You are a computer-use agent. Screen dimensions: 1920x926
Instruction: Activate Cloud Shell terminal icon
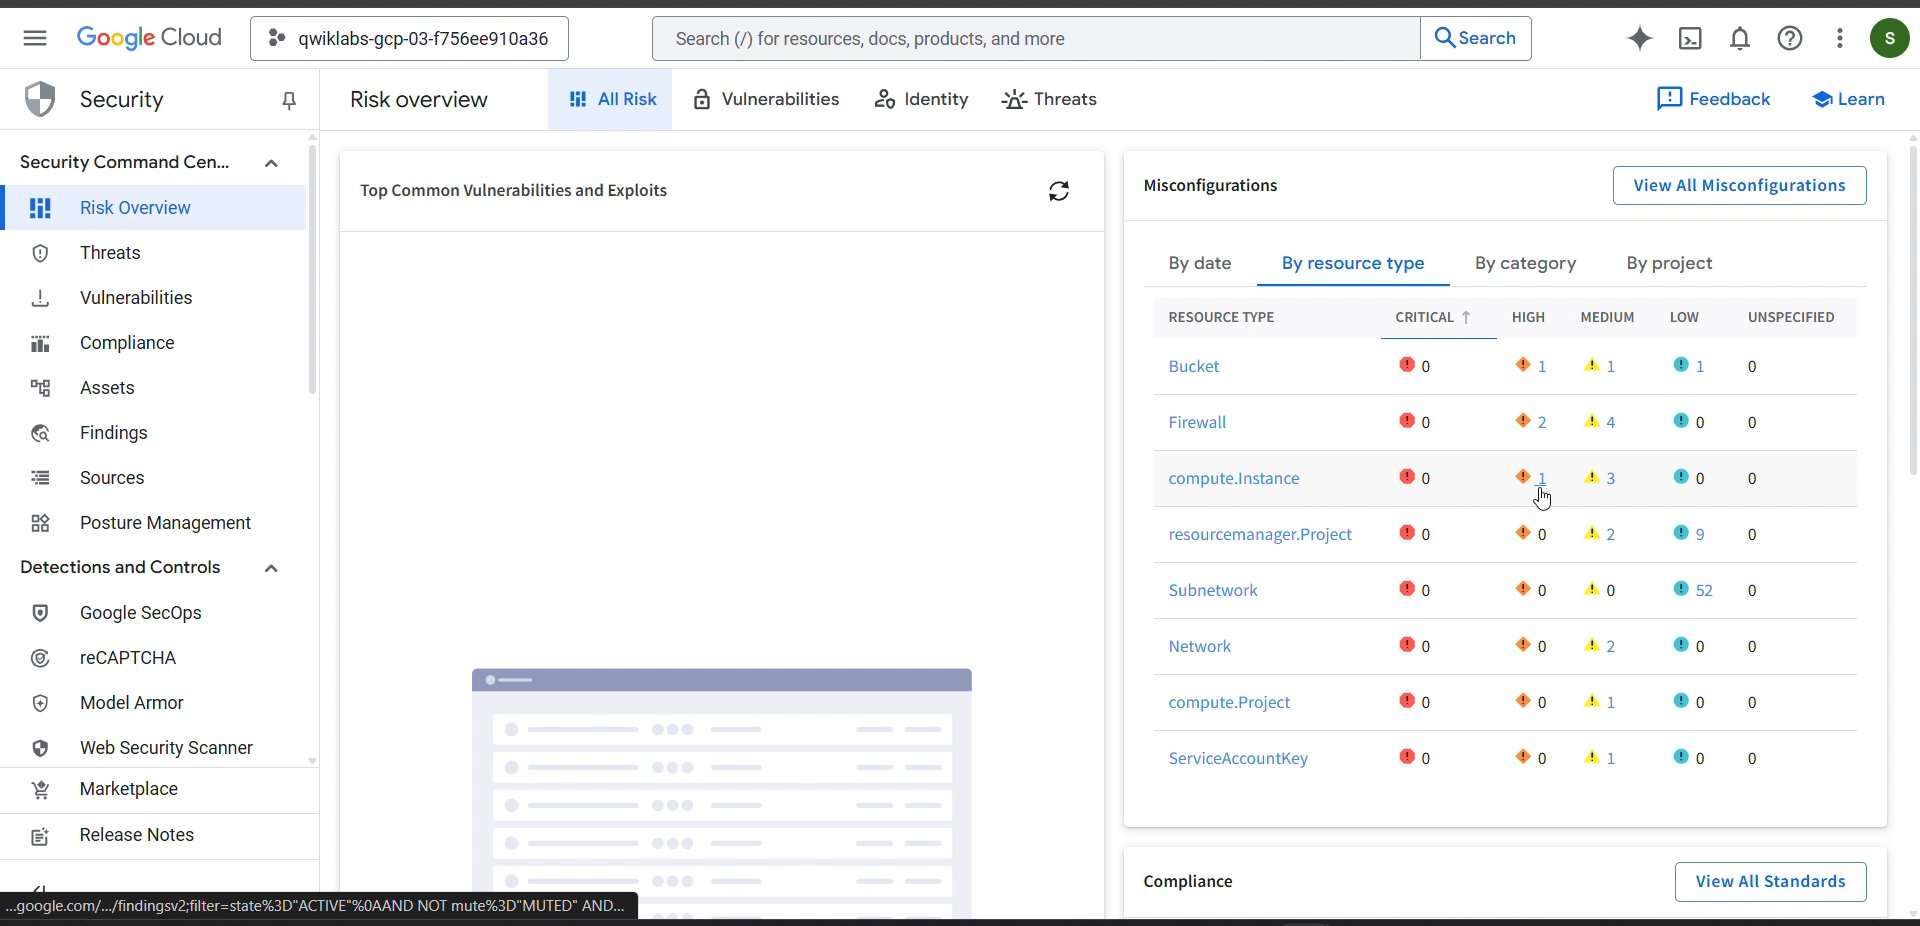coord(1690,38)
